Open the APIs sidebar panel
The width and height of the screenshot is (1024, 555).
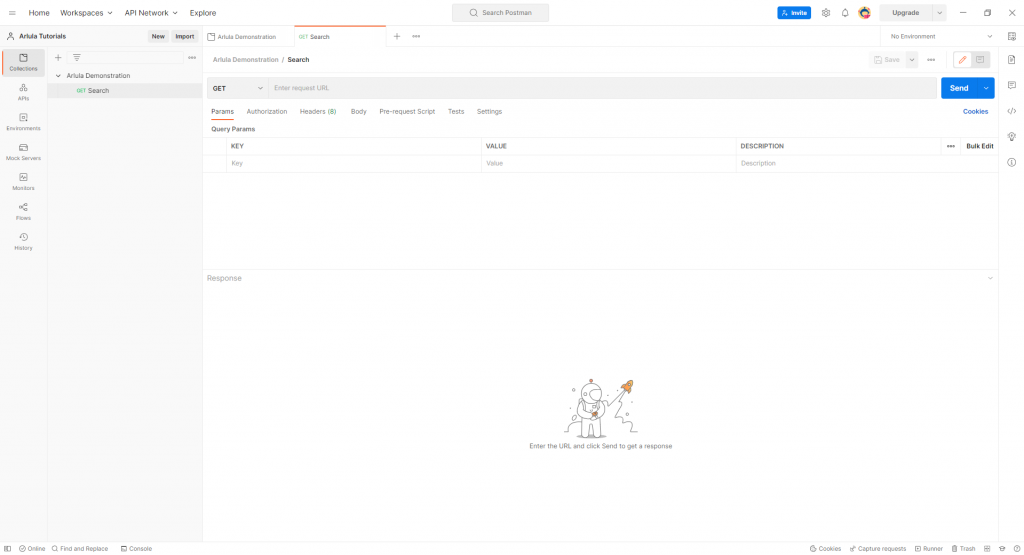click(24, 92)
